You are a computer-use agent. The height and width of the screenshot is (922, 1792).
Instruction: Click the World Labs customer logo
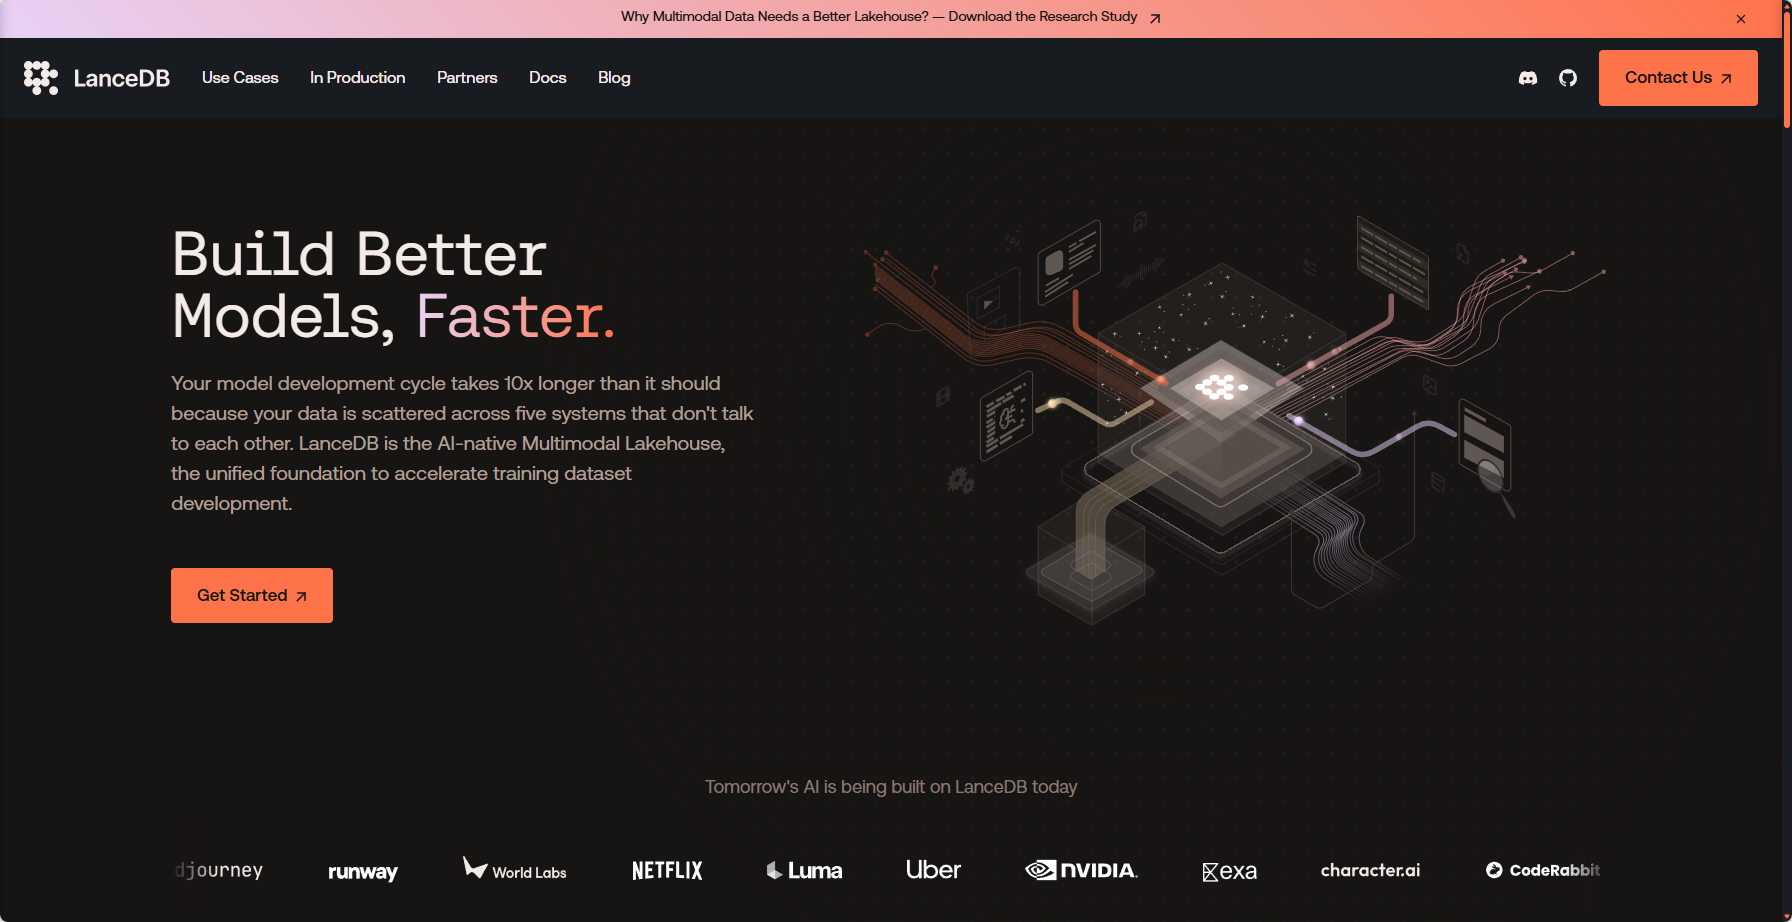click(515, 869)
